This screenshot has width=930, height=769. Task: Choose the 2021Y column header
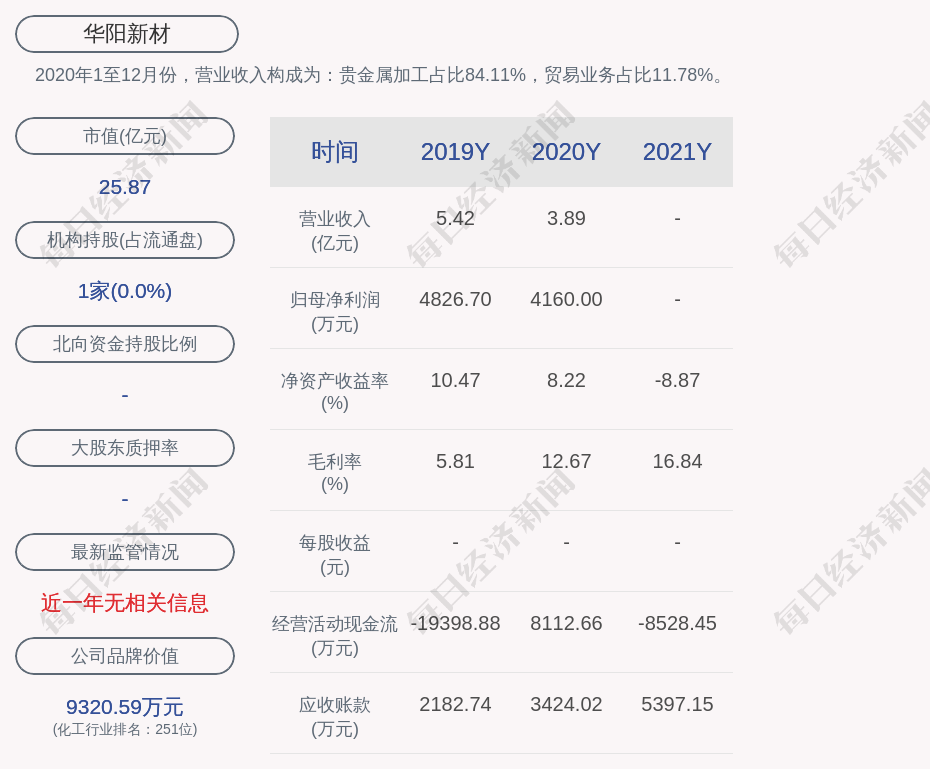pyautogui.click(x=677, y=152)
